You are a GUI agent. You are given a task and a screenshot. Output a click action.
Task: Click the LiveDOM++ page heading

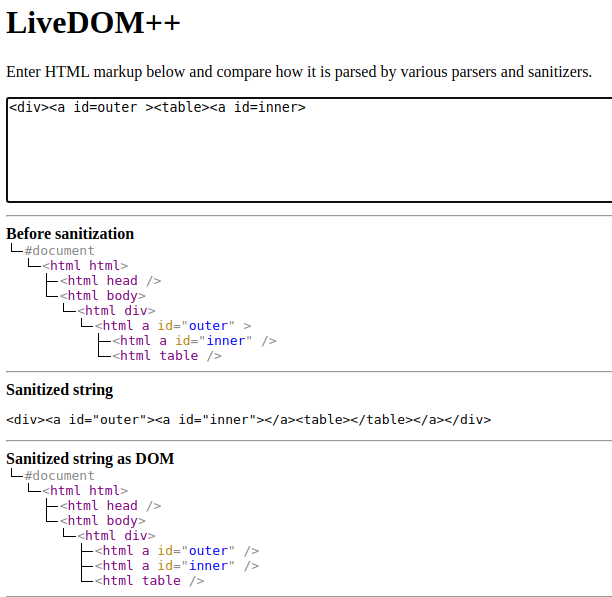(94, 24)
